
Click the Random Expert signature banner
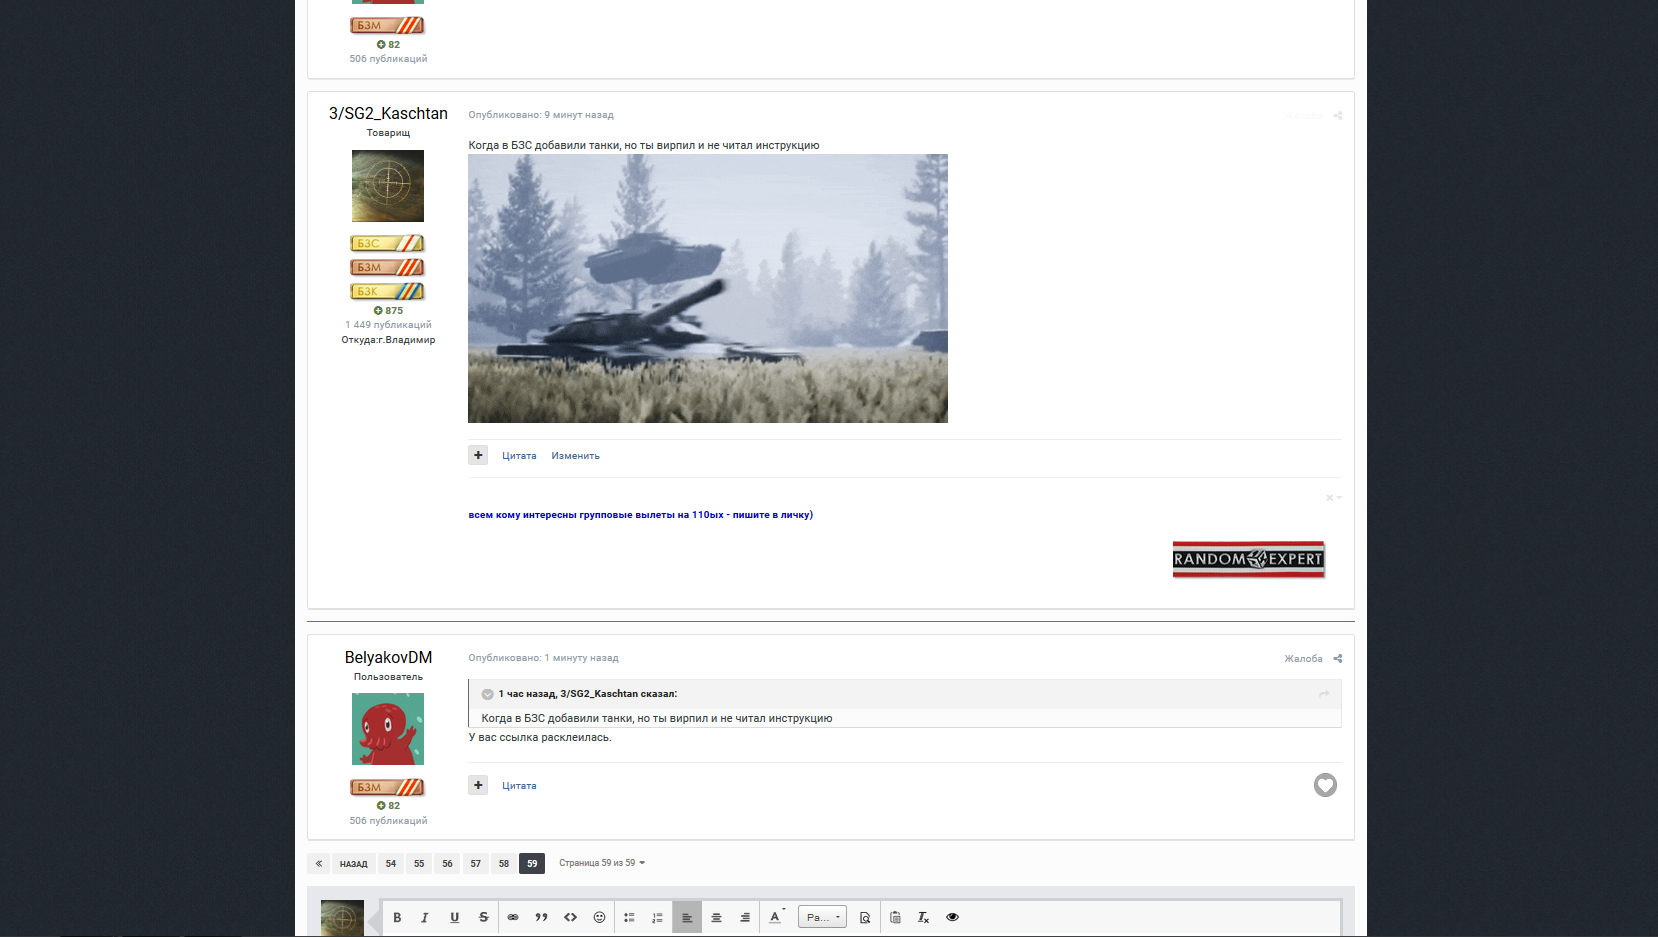point(1249,559)
